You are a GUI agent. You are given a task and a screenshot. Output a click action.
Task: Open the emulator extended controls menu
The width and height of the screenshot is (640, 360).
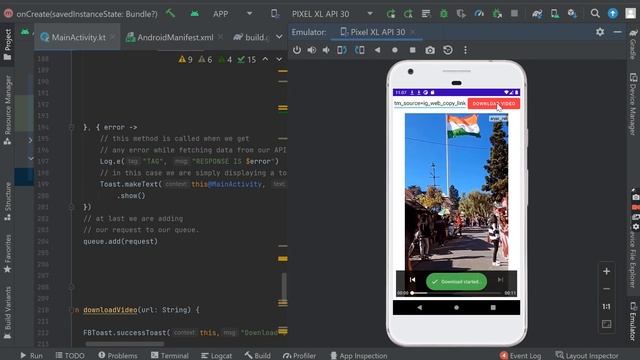(x=465, y=50)
